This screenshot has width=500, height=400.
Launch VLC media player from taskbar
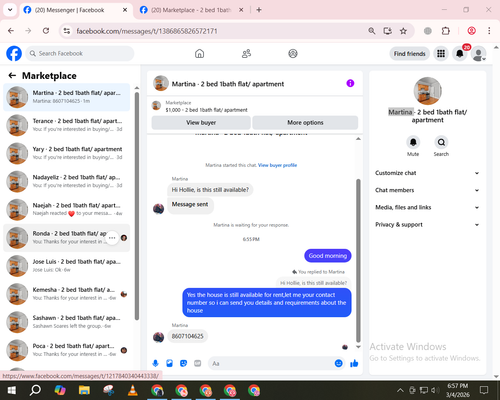133,390
